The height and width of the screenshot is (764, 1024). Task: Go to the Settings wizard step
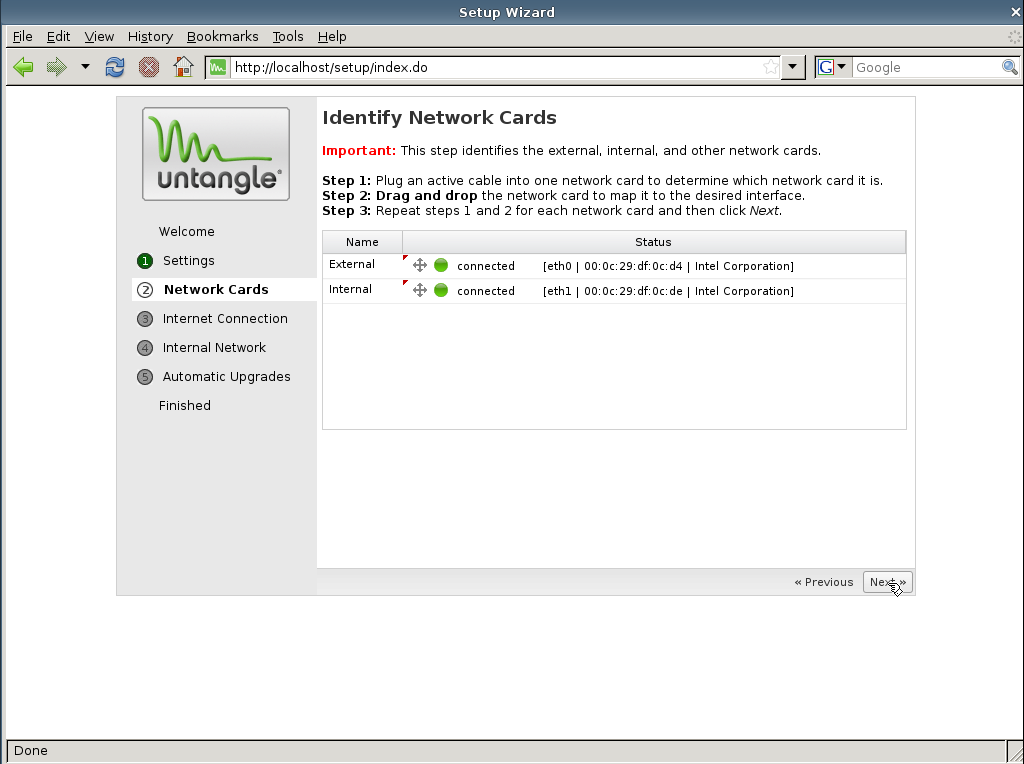pos(188,261)
